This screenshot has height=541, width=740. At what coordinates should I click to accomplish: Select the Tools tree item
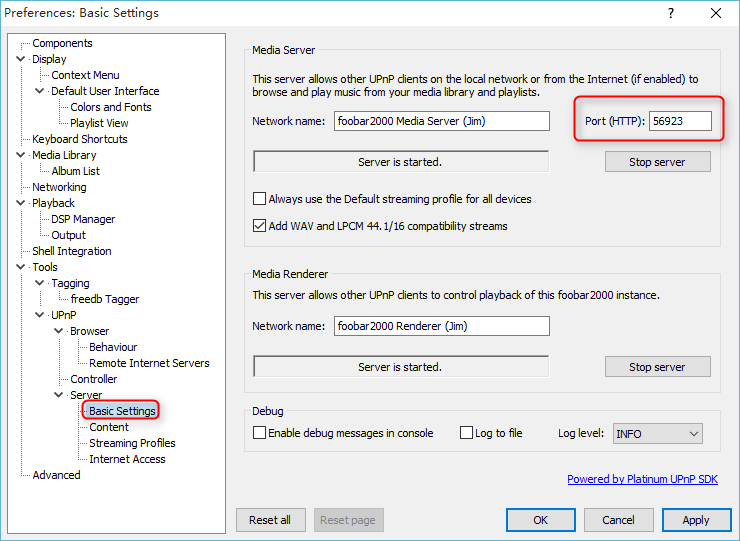pyautogui.click(x=45, y=267)
